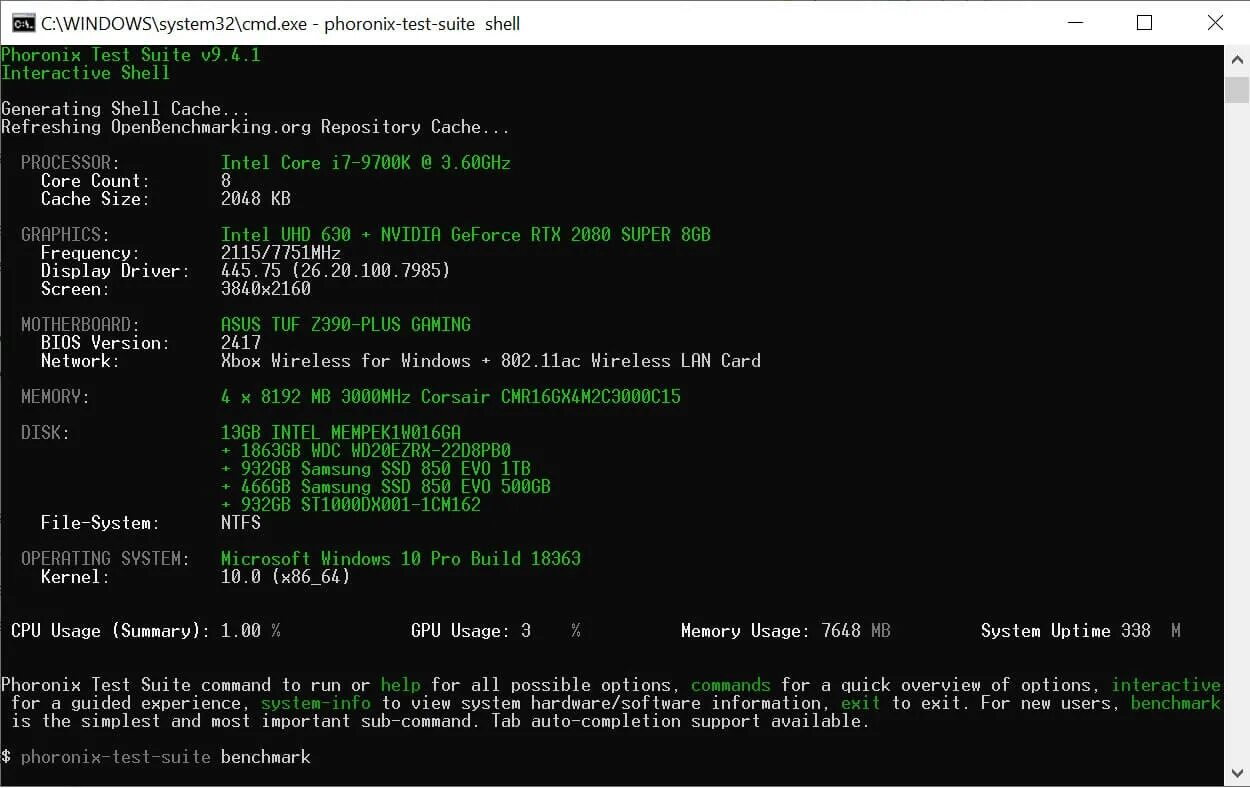
Task: Close the phoronix-test-suite shell window
Action: point(1215,23)
